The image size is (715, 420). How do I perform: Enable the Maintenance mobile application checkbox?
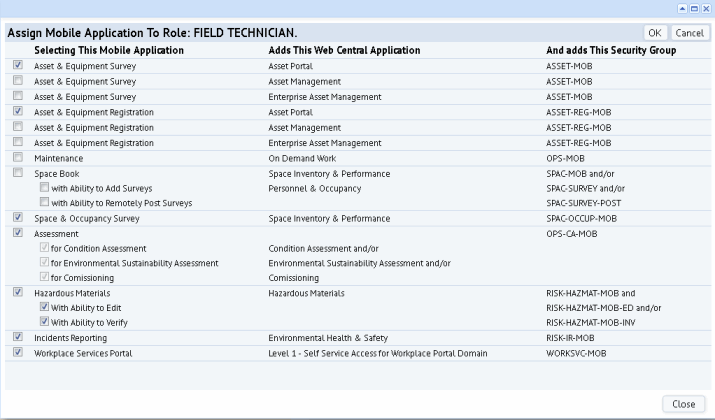click(x=18, y=158)
